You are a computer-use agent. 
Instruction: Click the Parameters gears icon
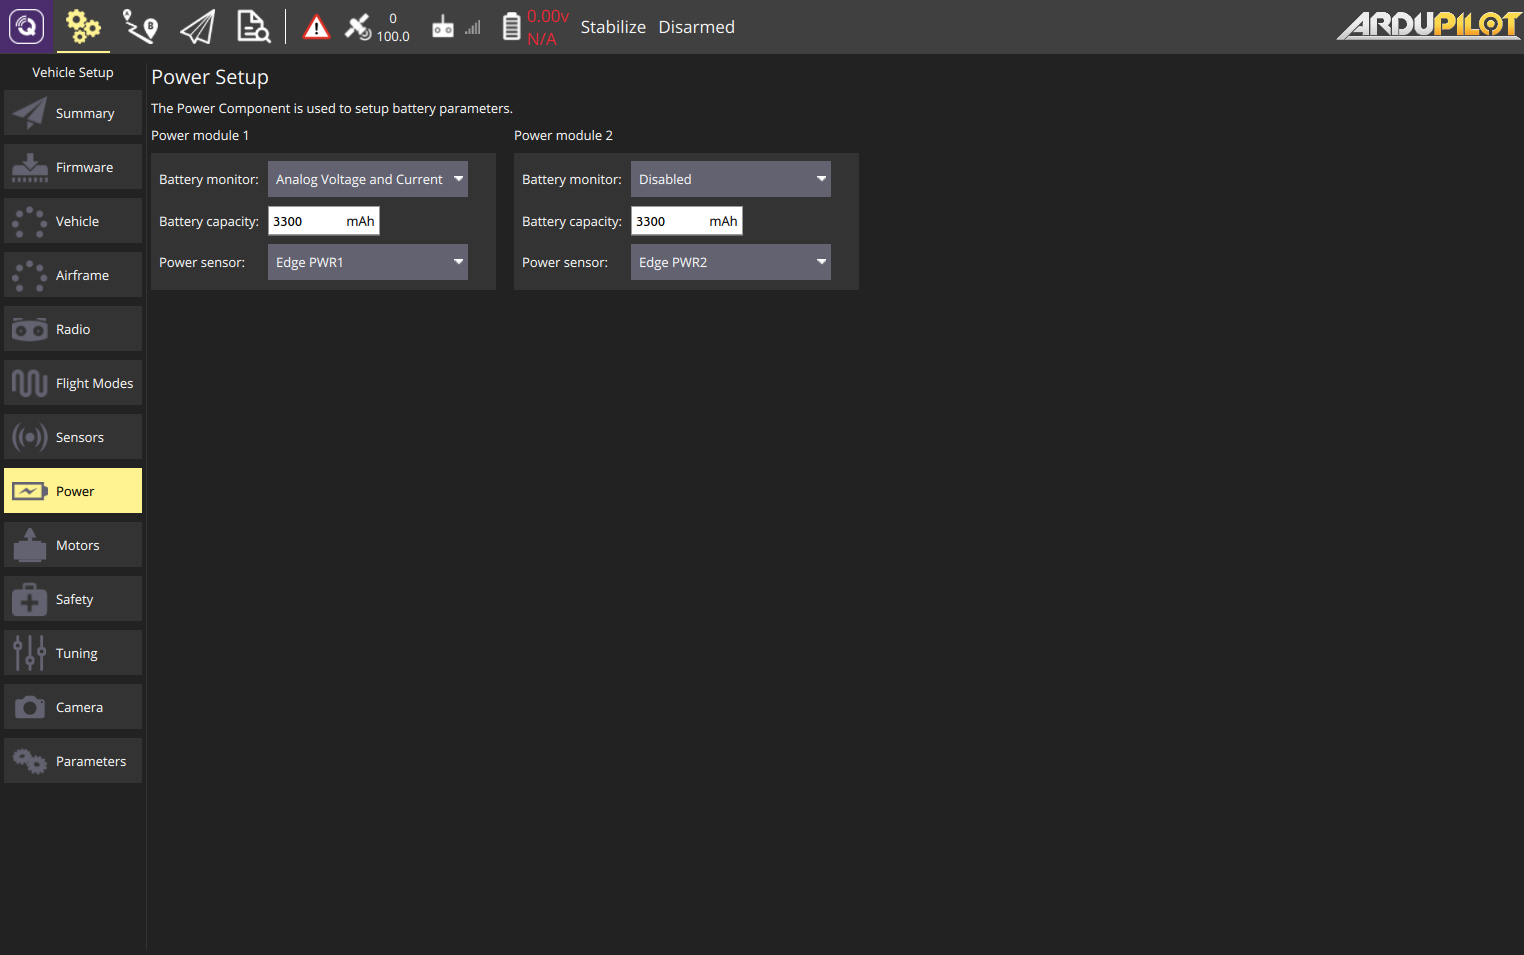click(x=30, y=761)
